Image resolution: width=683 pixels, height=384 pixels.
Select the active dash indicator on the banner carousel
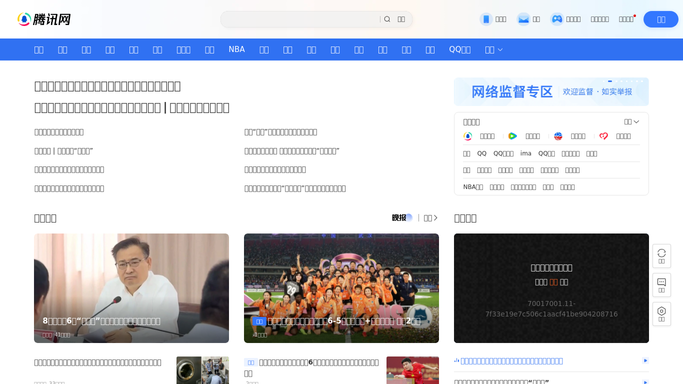pyautogui.click(x=610, y=81)
